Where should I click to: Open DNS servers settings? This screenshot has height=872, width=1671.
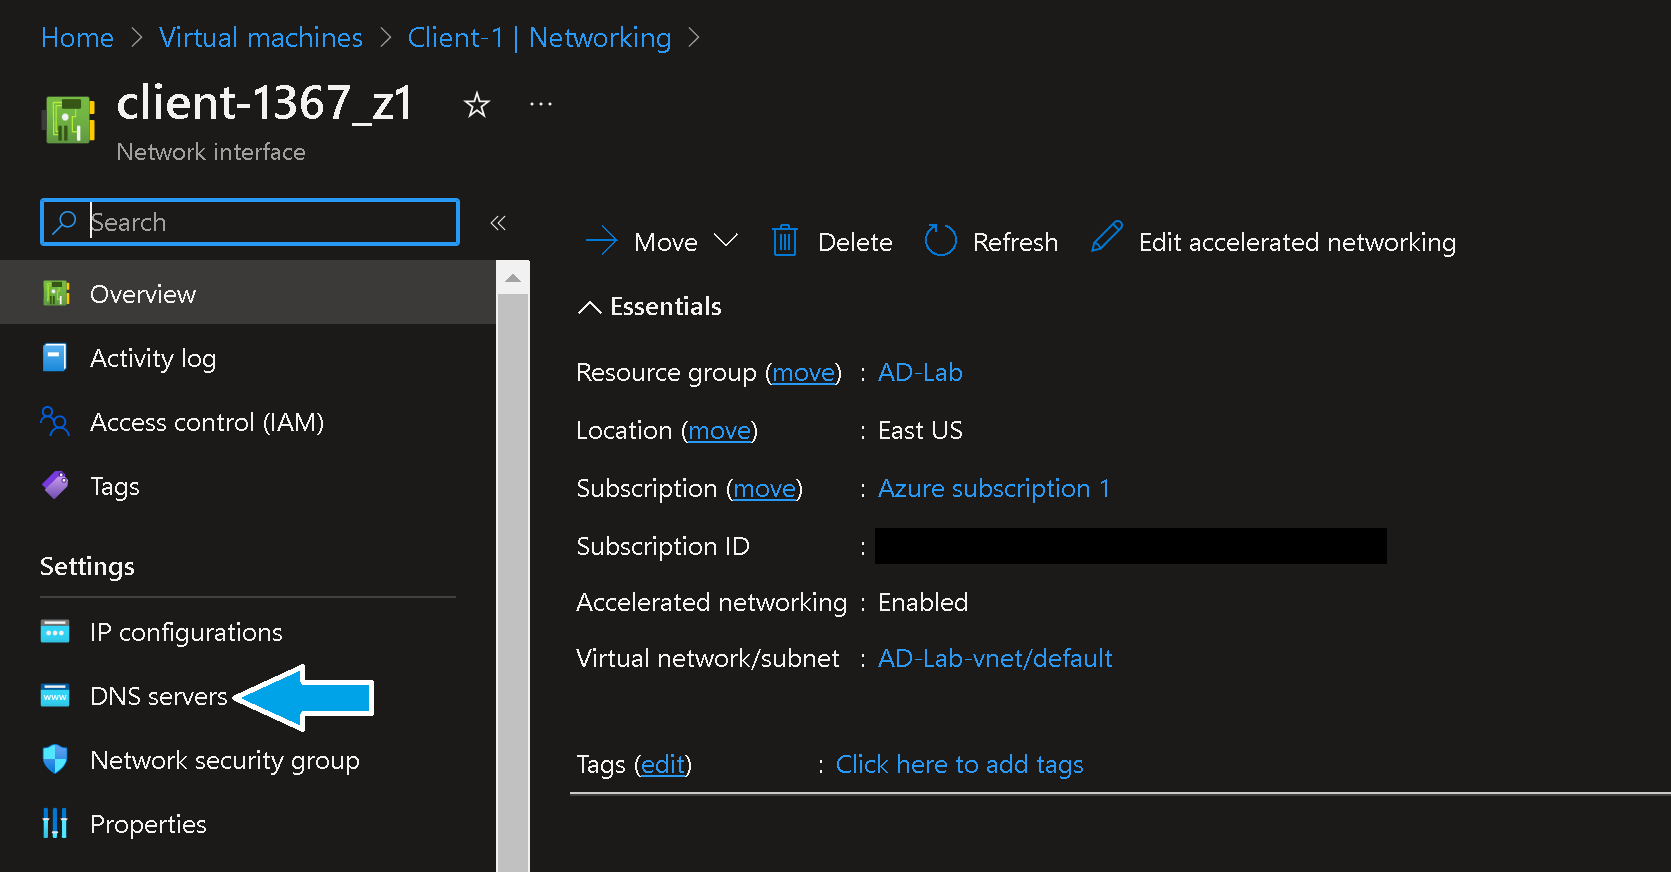[x=158, y=696]
